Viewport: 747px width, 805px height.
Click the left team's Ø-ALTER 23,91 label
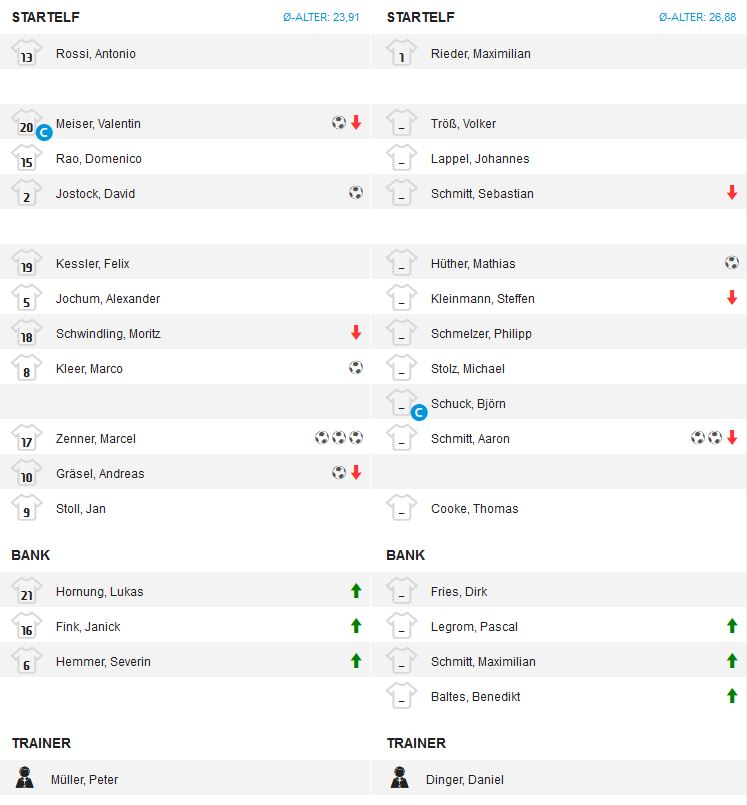coord(322,18)
